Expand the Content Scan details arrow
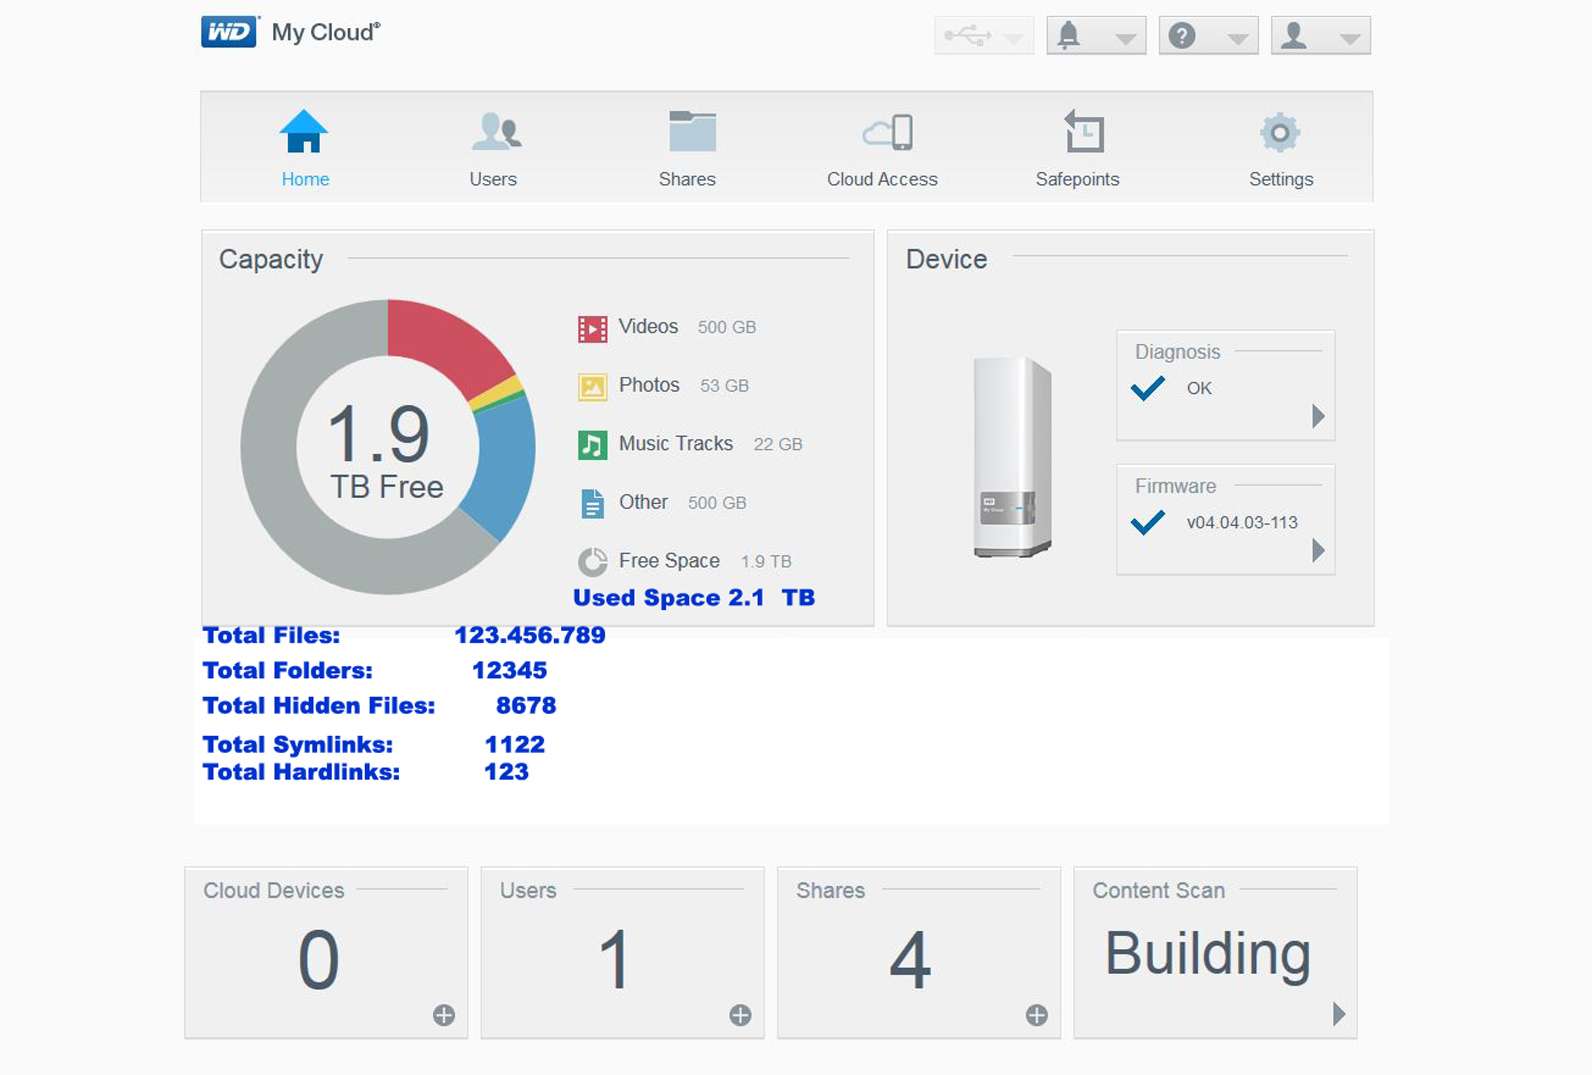Screen dimensions: 1592x1075 pyautogui.click(x=1339, y=1014)
